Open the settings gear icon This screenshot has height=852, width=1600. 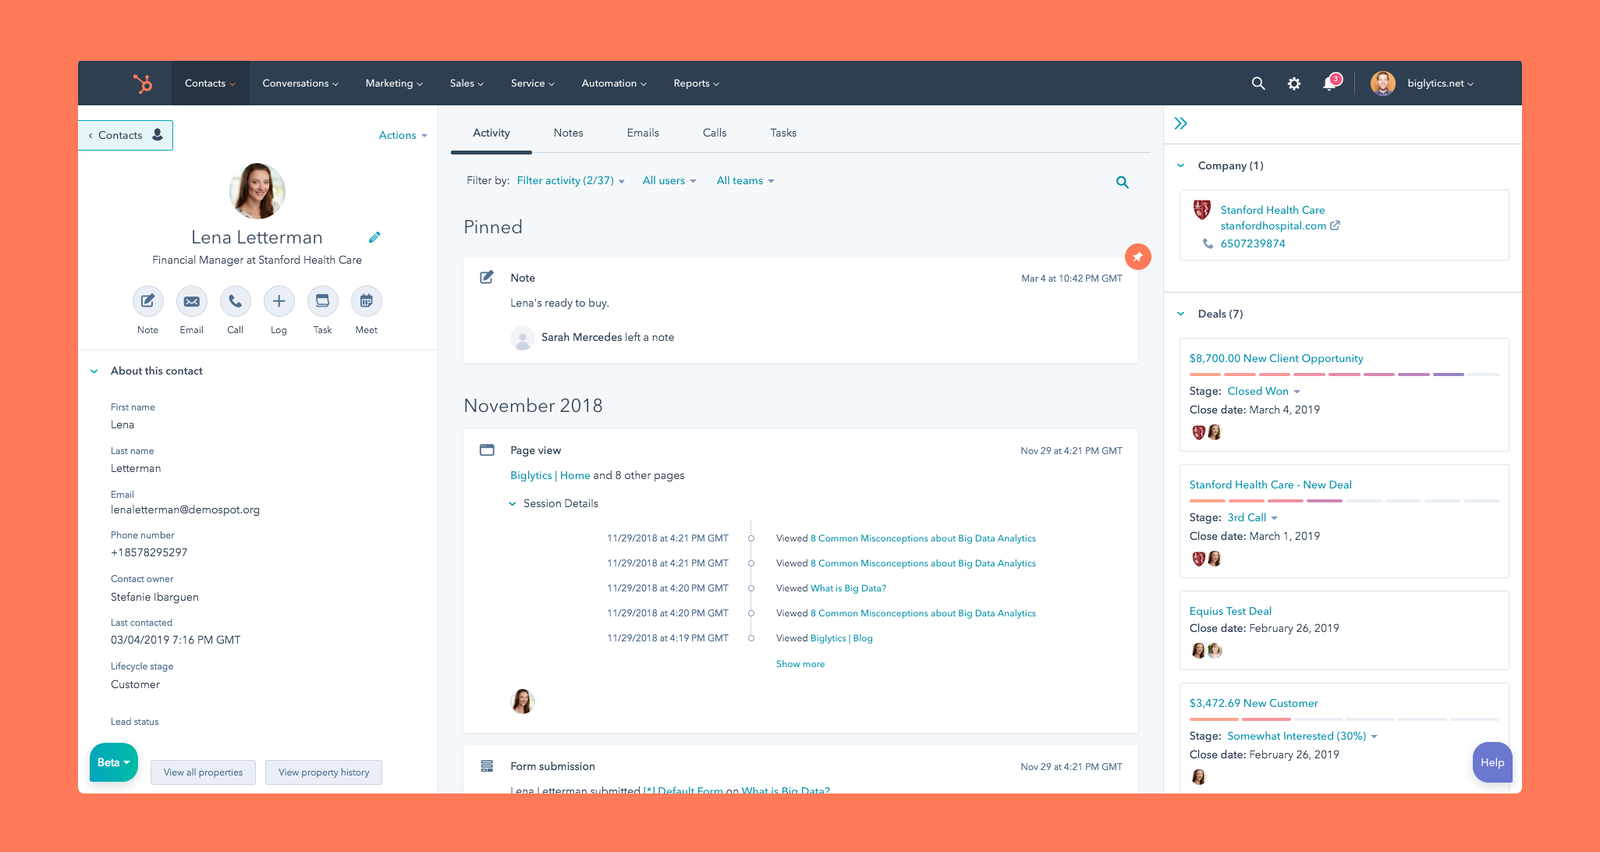[x=1294, y=84]
